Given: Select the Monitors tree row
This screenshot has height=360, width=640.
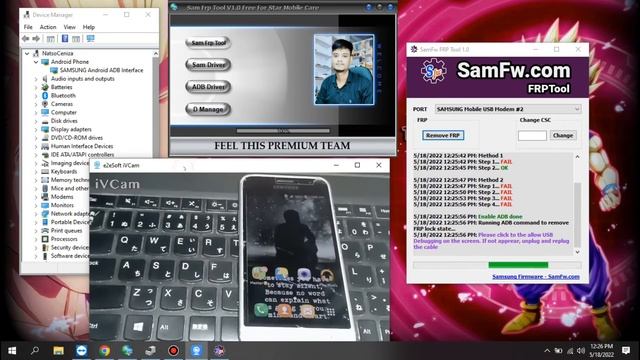Looking at the screenshot, I should click(62, 205).
